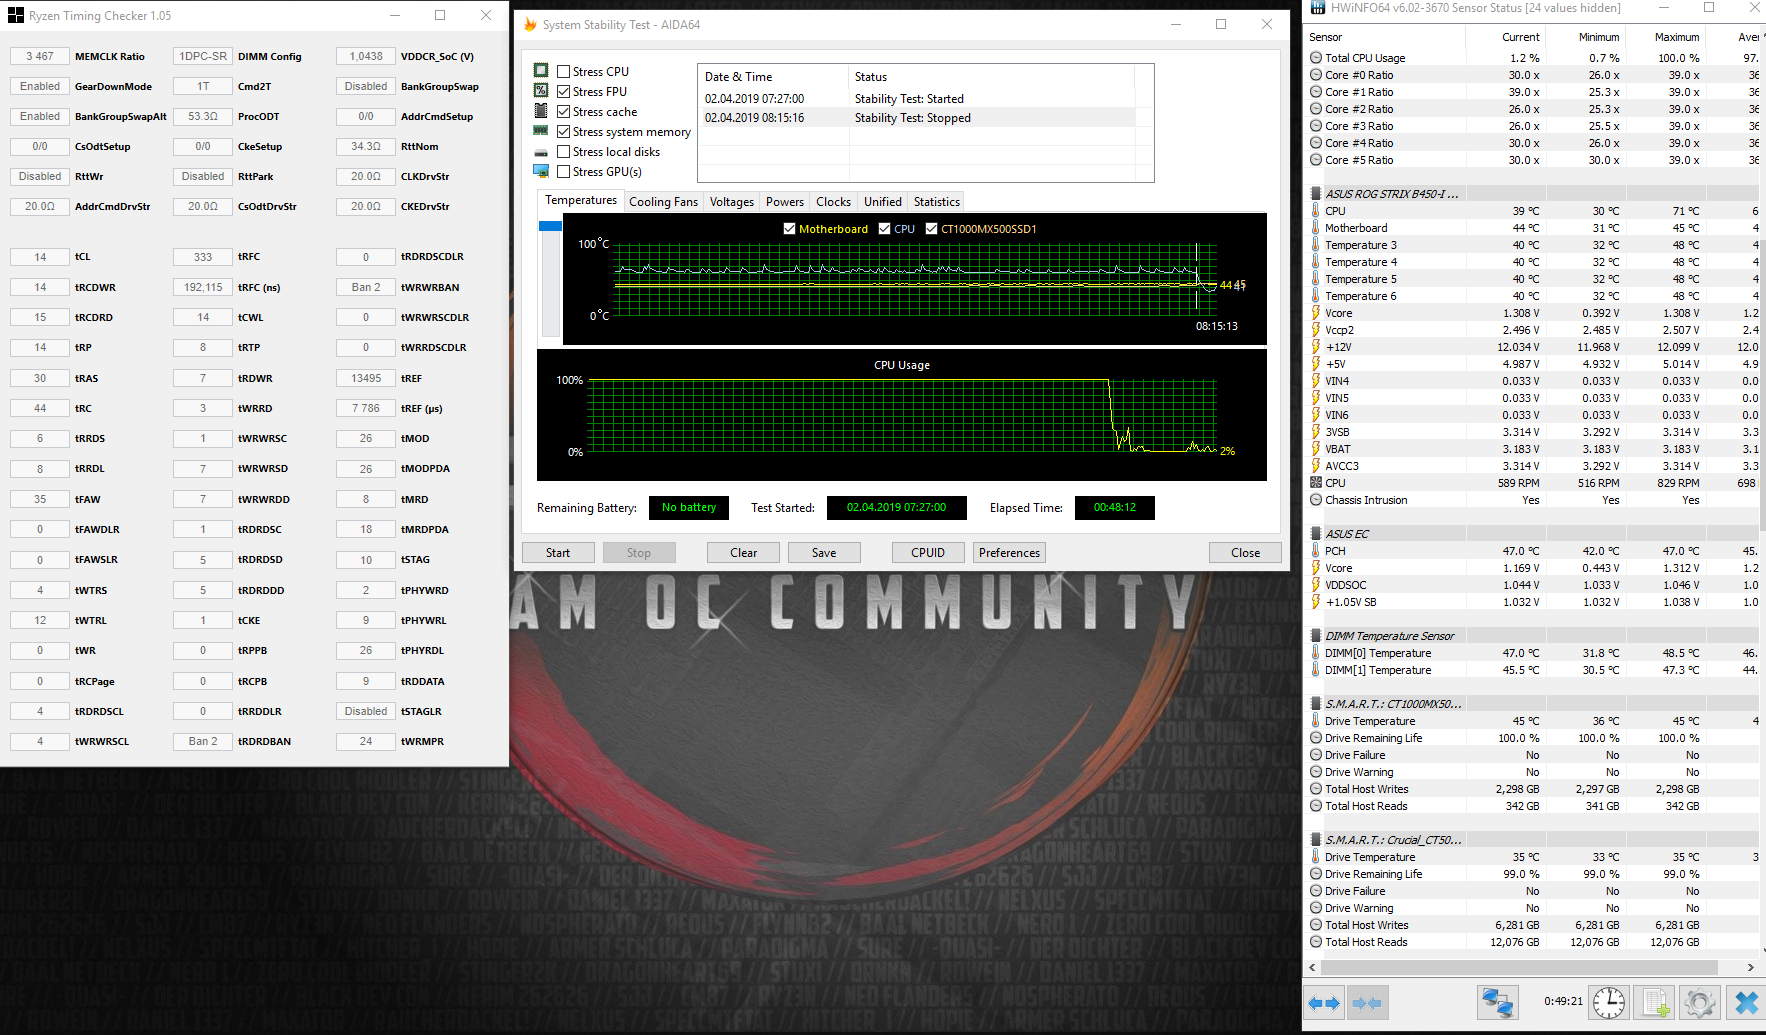Click the lightning icon beside +12V
The width and height of the screenshot is (1766, 1035).
point(1316,347)
